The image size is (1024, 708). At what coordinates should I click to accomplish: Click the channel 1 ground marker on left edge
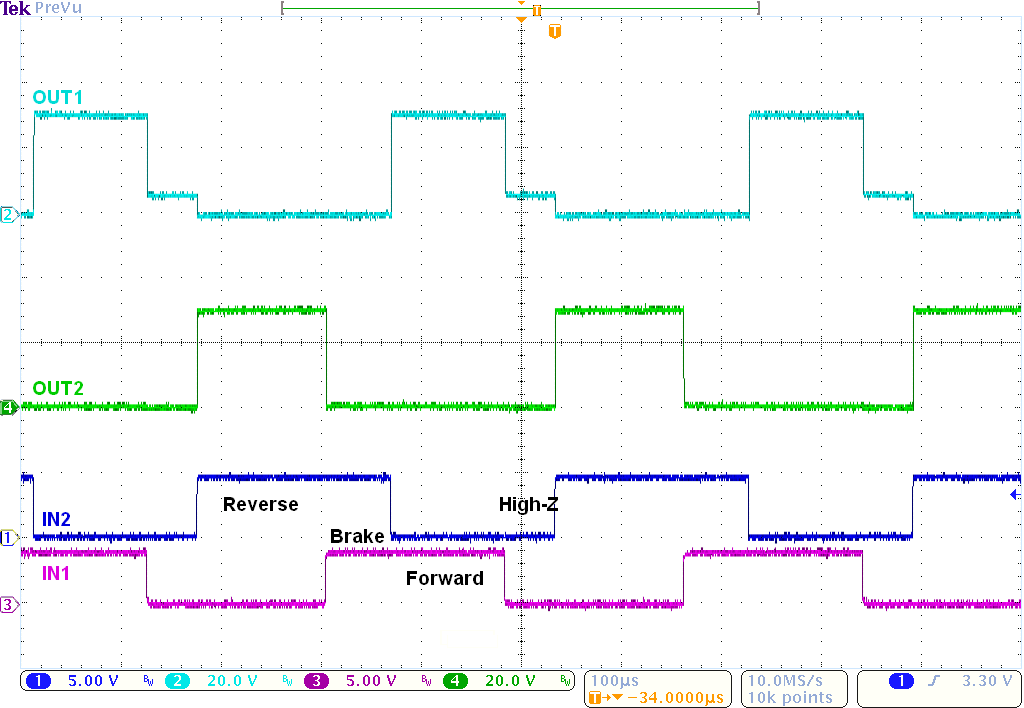click(x=8, y=538)
